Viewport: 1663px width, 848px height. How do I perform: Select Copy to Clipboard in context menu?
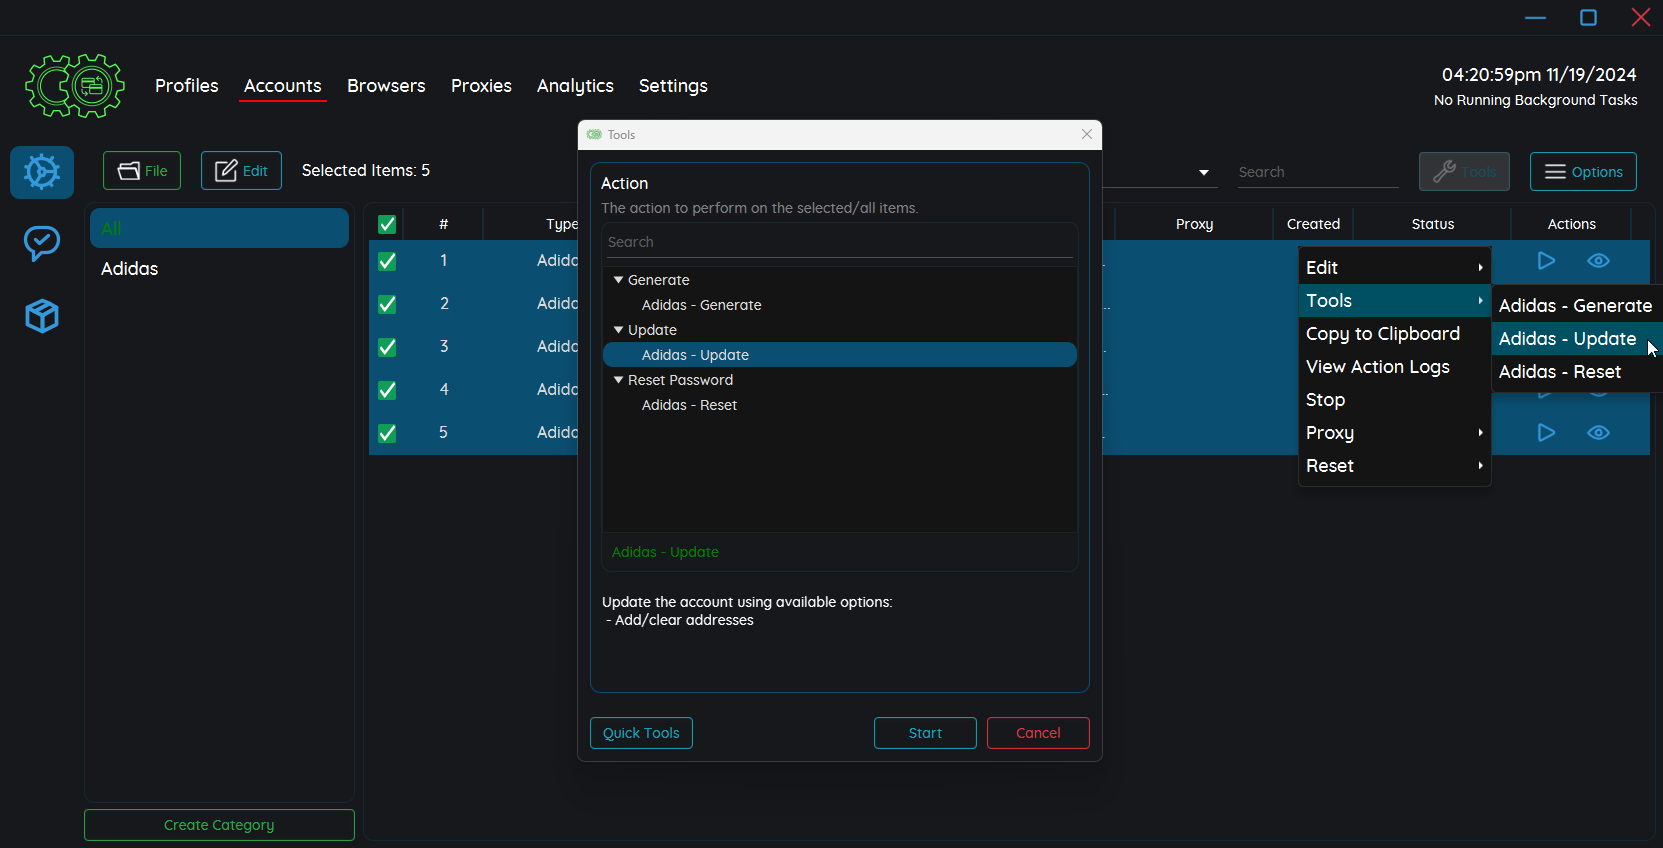tap(1382, 334)
